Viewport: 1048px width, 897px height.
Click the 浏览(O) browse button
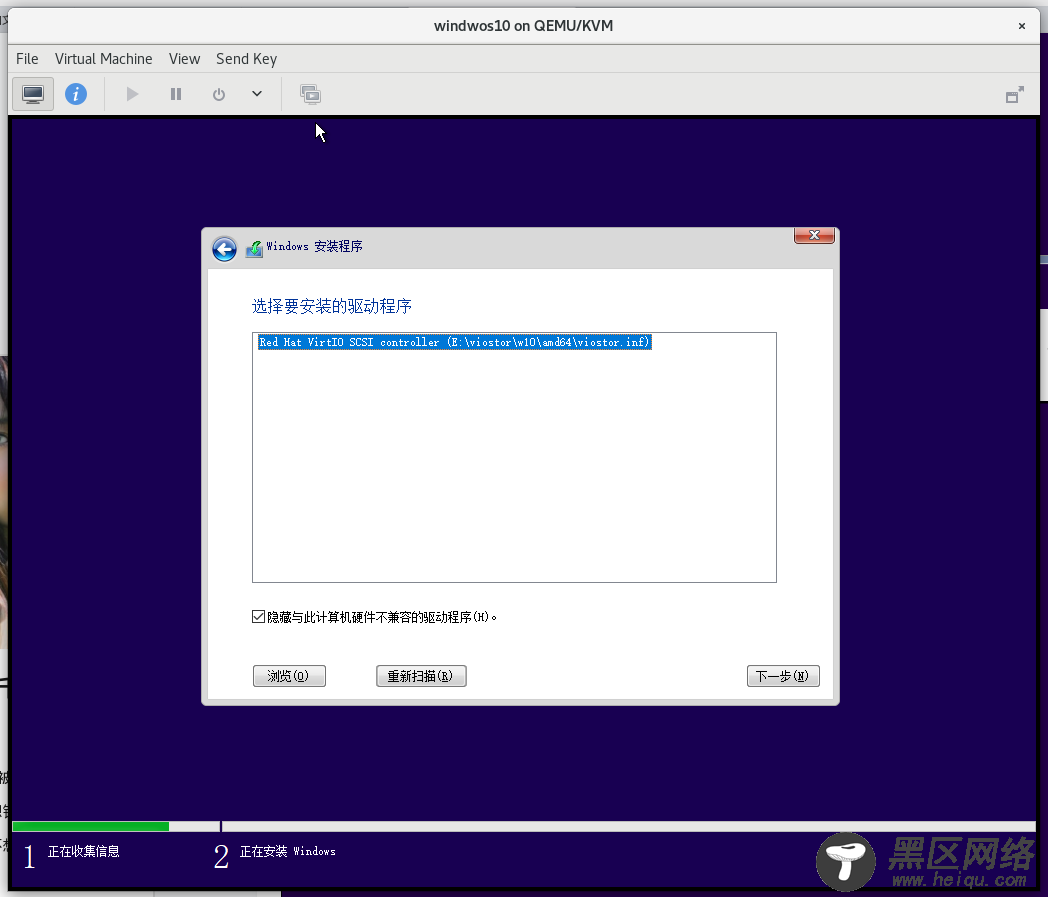click(289, 676)
